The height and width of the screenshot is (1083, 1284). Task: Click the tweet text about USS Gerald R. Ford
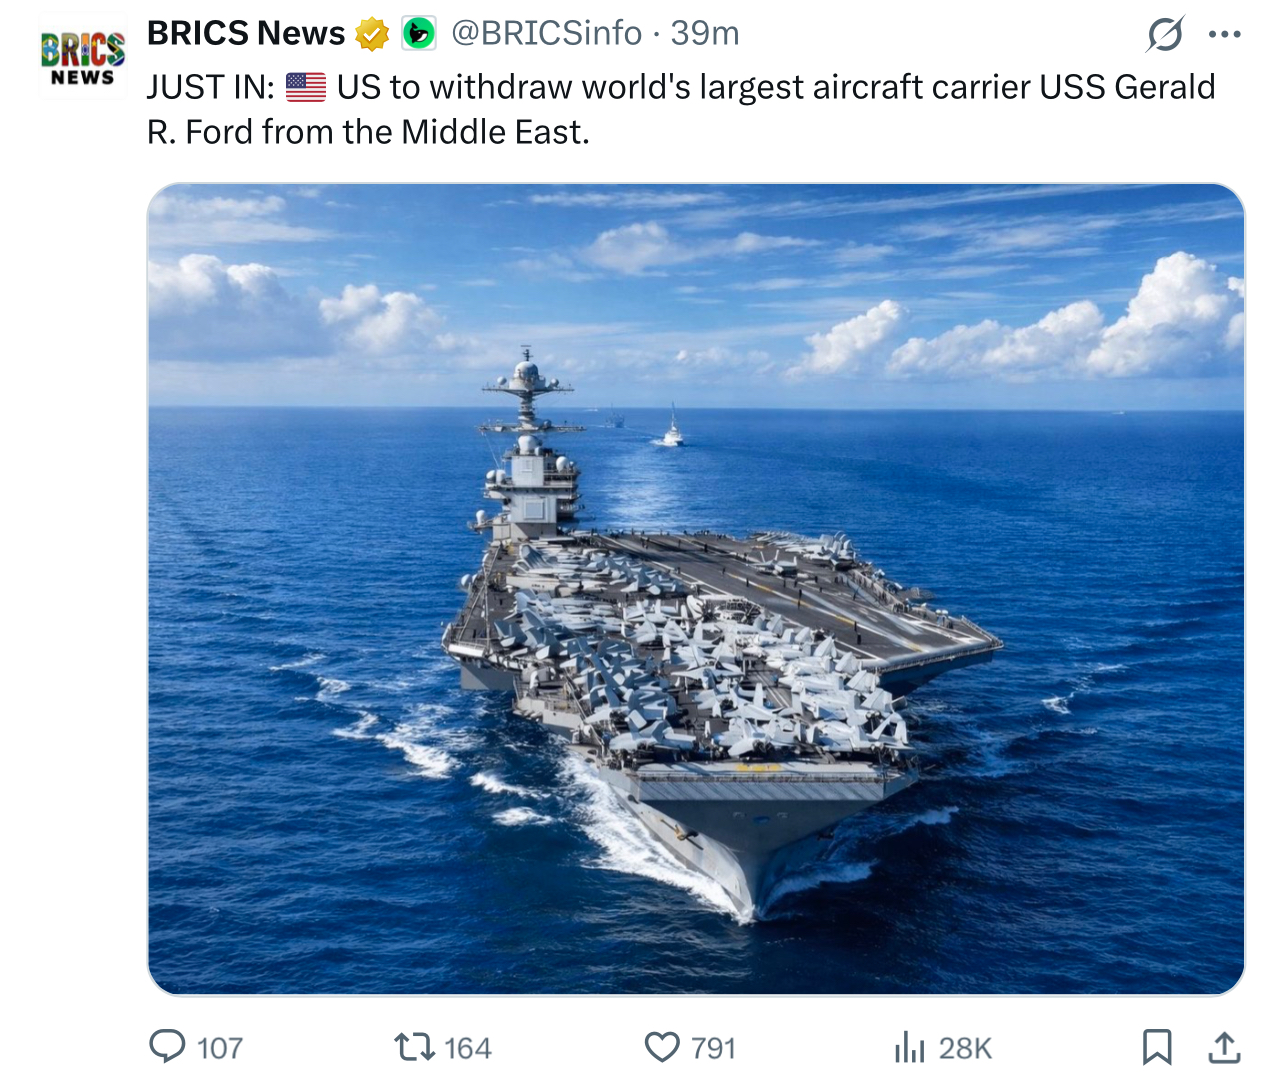[x=681, y=109]
